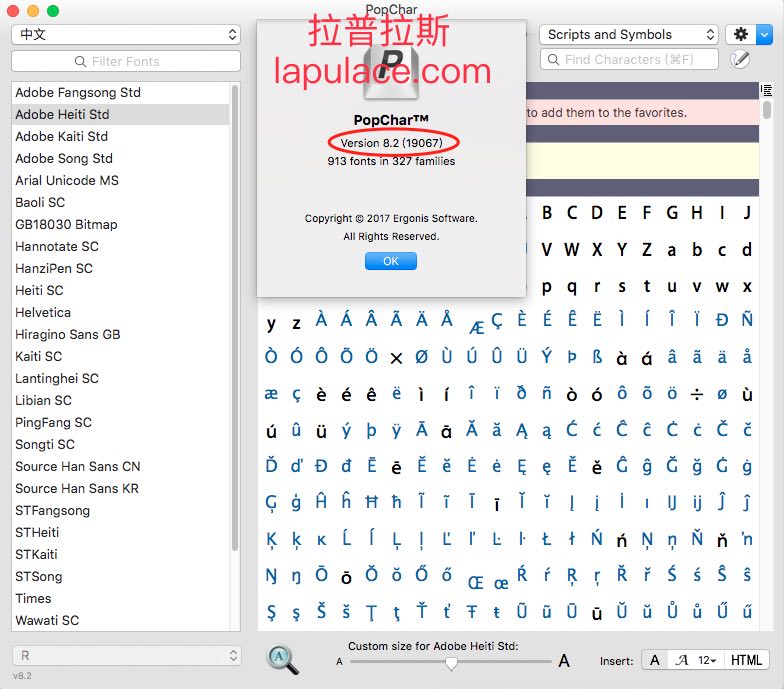Select GB18030 Bitmap font
The width and height of the screenshot is (784, 689).
tap(120, 224)
